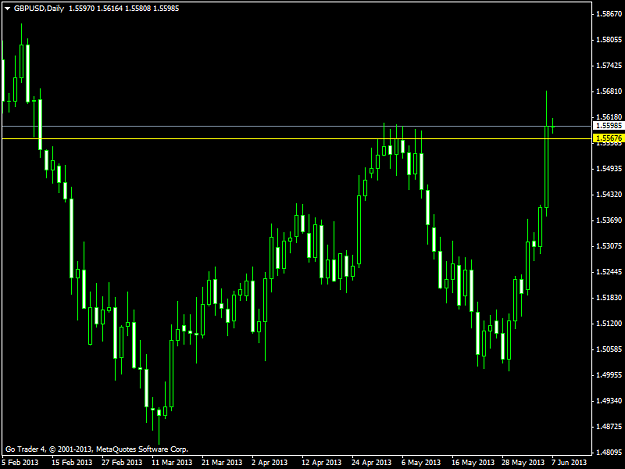Image resolution: width=625 pixels, height=469 pixels.
Task: Click the 1.56810 price axis value
Action: coord(609,91)
